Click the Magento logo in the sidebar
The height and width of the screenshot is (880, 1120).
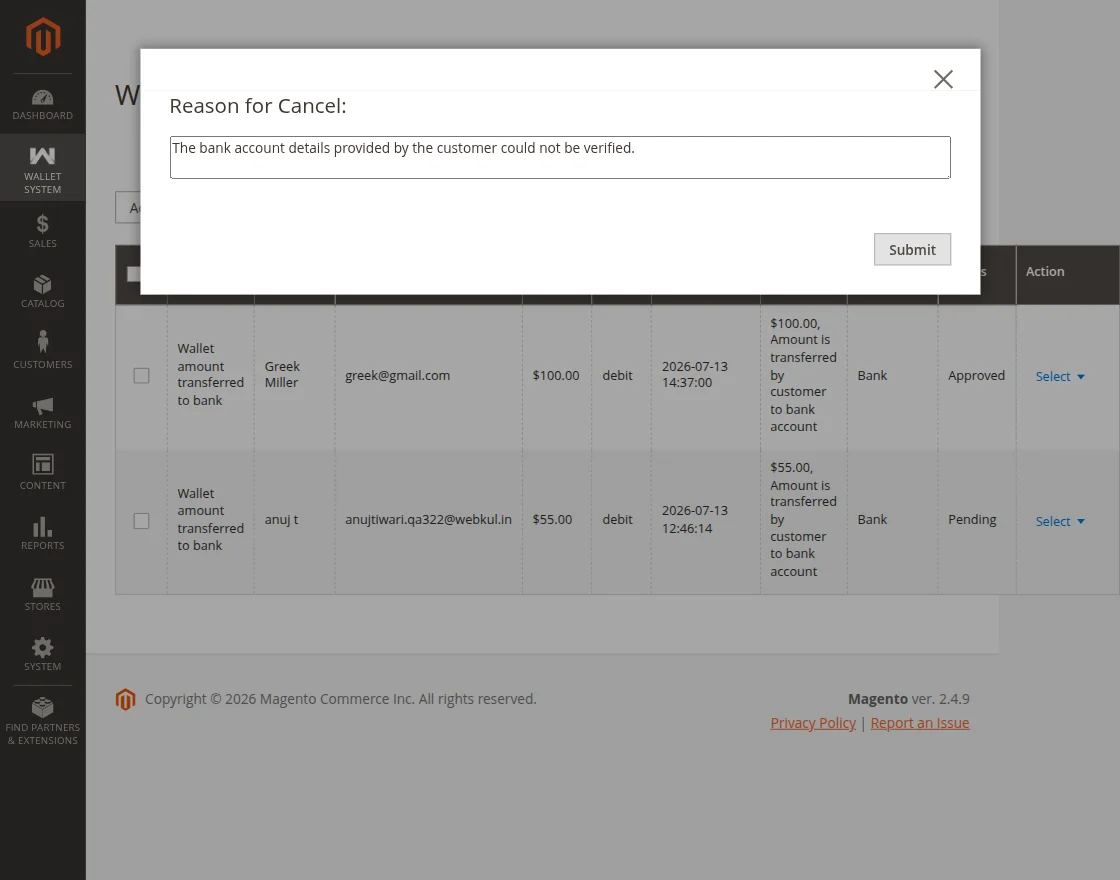43,36
